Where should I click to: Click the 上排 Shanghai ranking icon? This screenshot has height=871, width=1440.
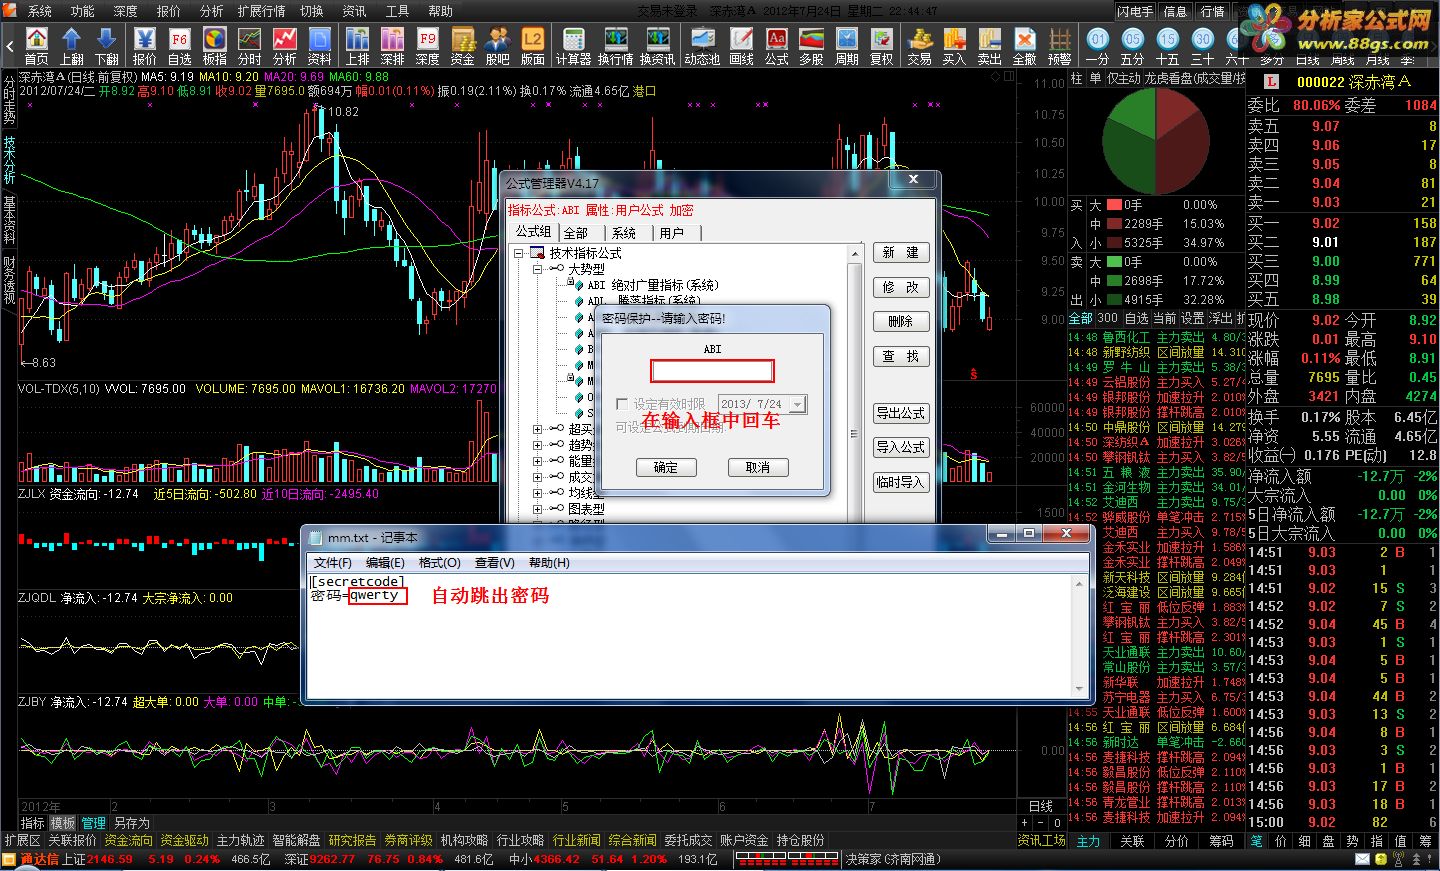[358, 46]
